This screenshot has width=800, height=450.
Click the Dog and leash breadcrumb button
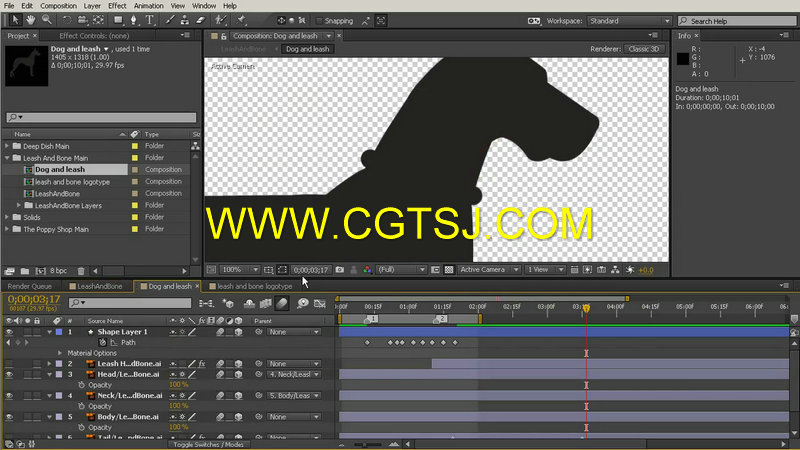pos(307,49)
